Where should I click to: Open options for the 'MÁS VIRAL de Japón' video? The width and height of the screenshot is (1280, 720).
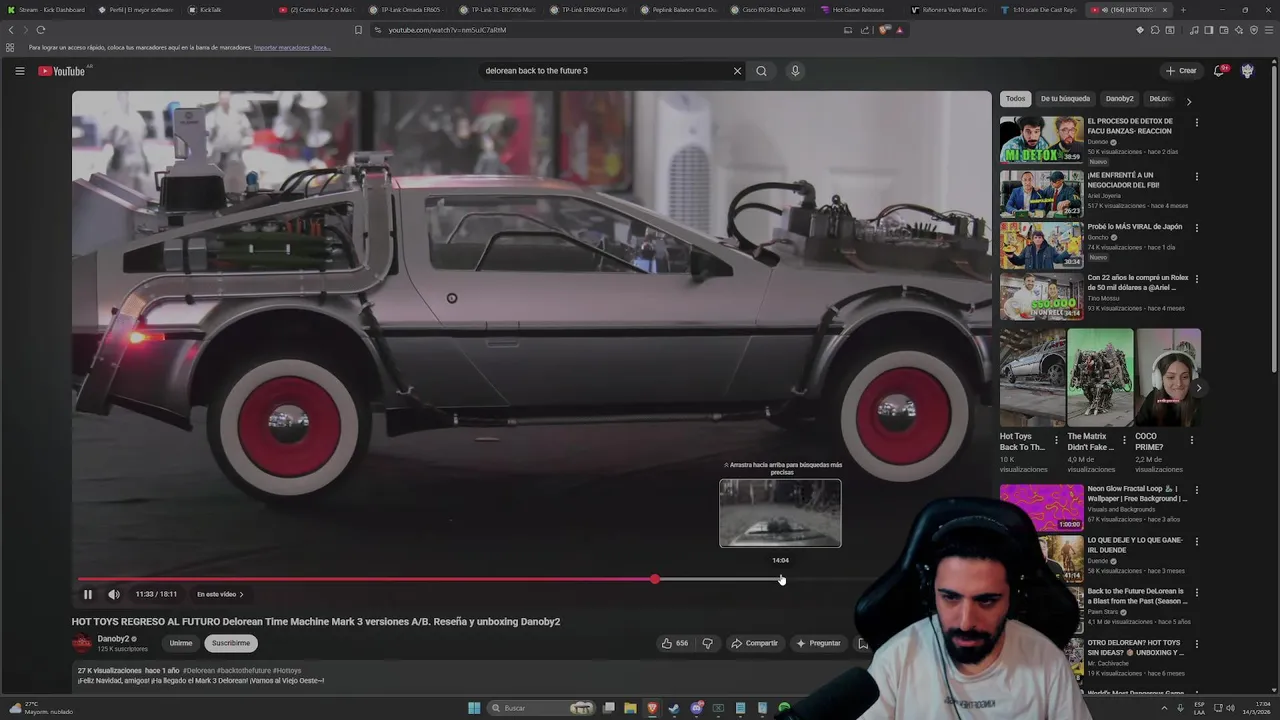(x=1196, y=228)
